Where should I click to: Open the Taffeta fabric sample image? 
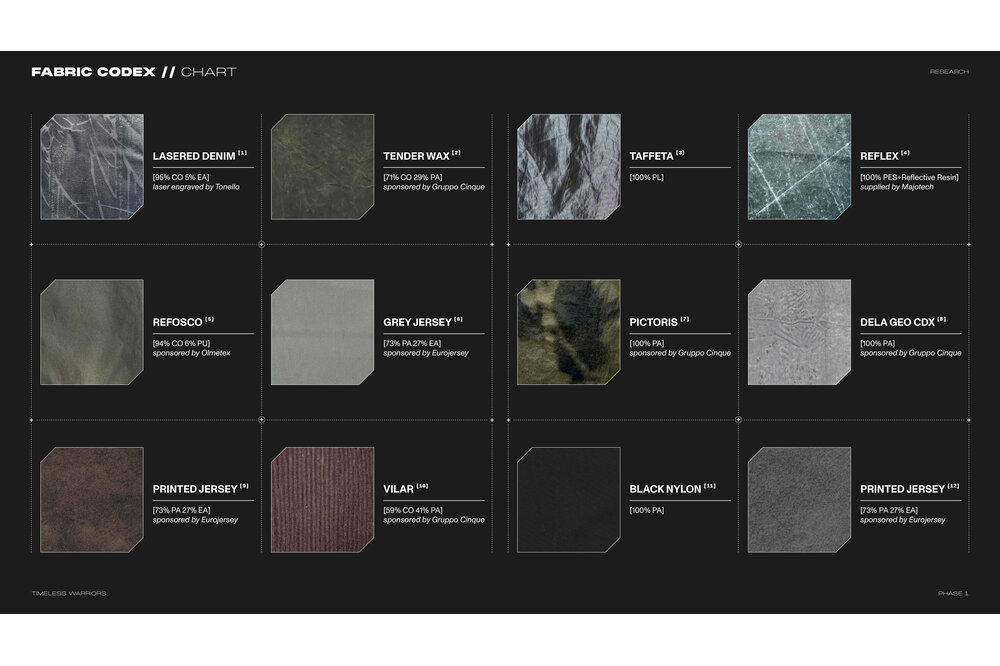pyautogui.click(x=568, y=167)
